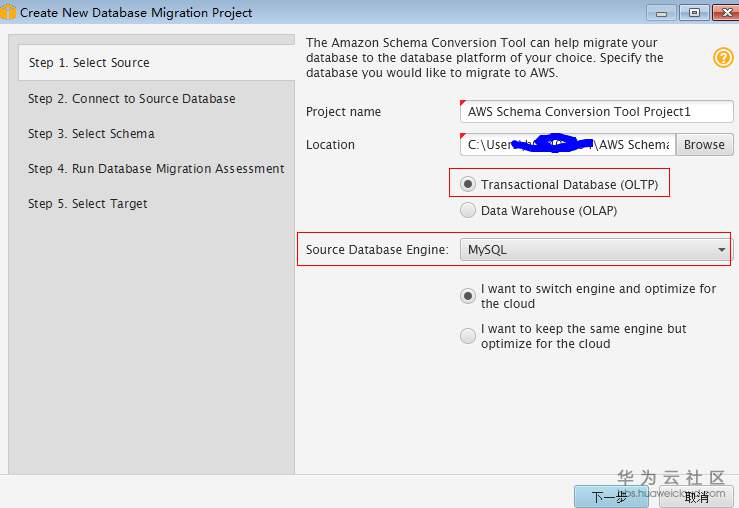
Task: Minimize the migration project dialog window
Action: click(x=661, y=13)
